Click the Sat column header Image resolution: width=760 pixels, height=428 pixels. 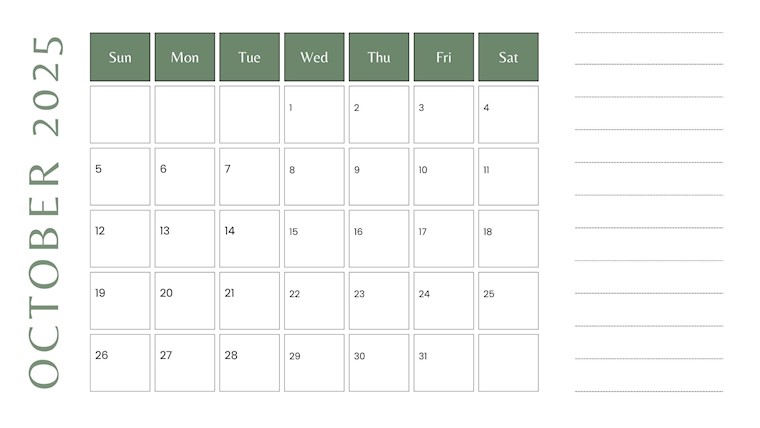(x=508, y=57)
